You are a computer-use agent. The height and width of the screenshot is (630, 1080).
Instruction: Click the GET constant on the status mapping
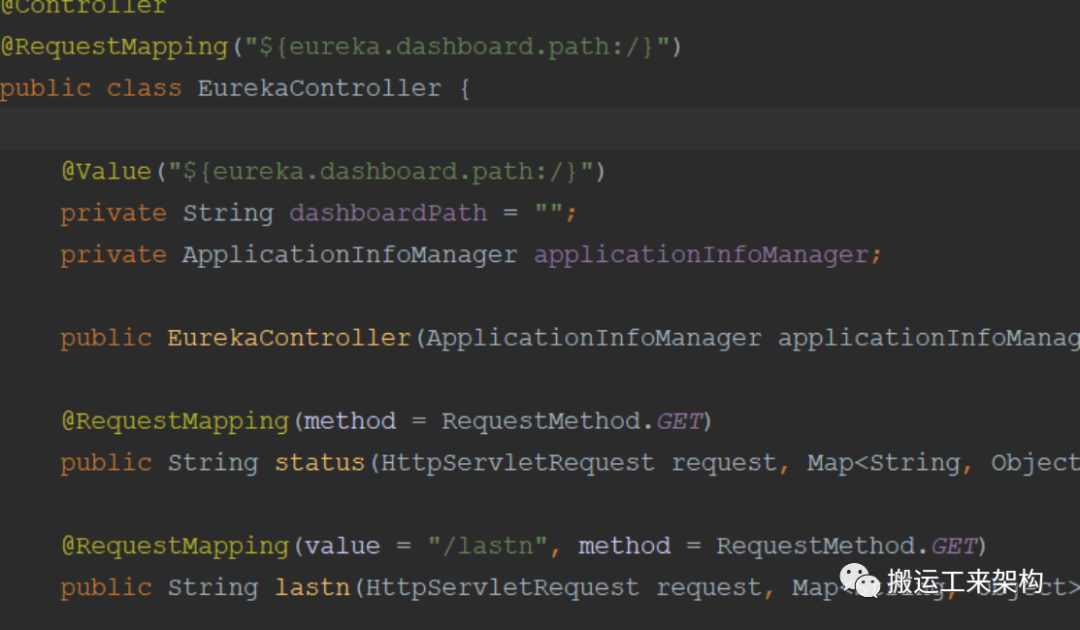(679, 421)
